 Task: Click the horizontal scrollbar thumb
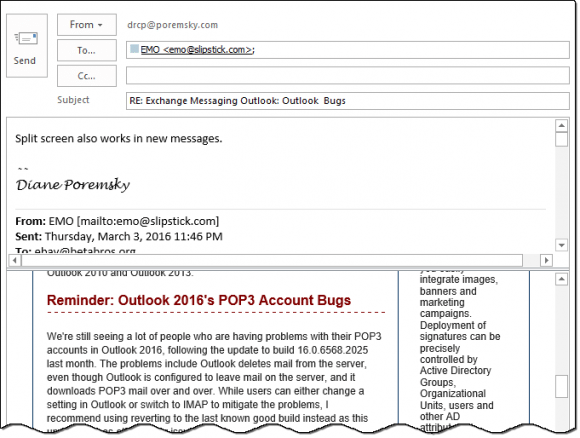(x=272, y=260)
